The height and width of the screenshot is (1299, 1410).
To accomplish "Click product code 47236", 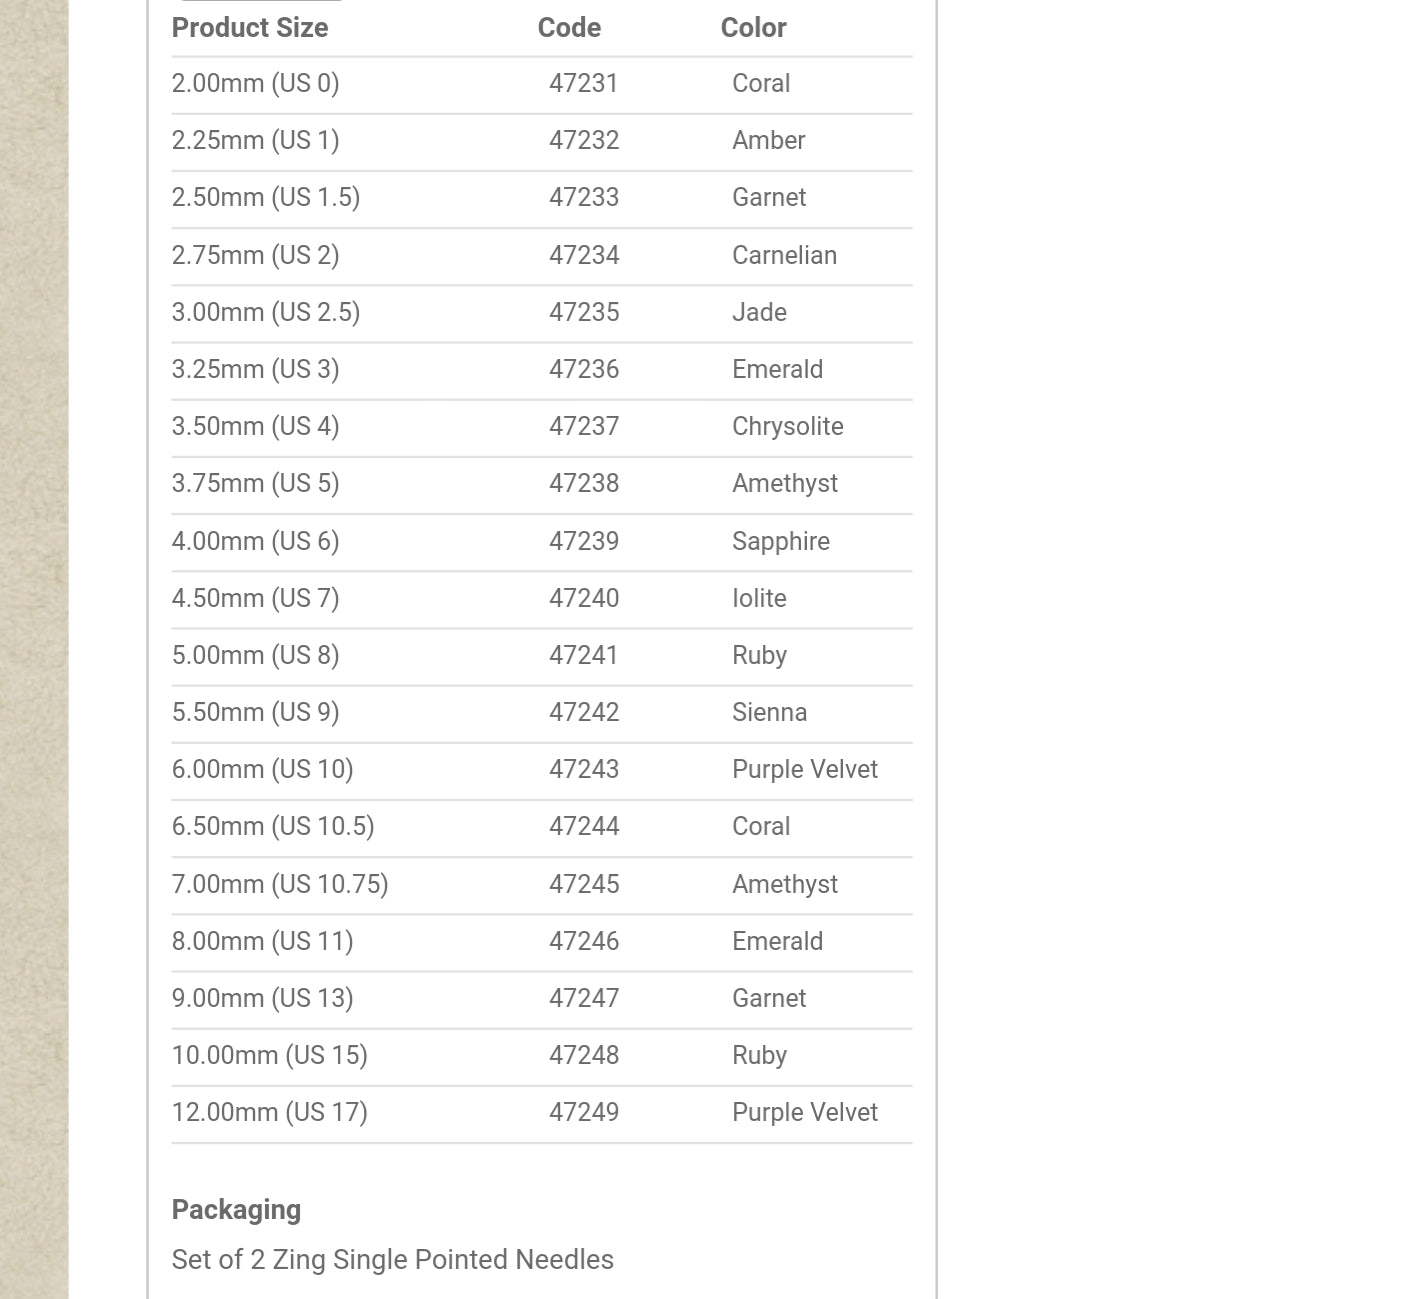I will 584,369.
